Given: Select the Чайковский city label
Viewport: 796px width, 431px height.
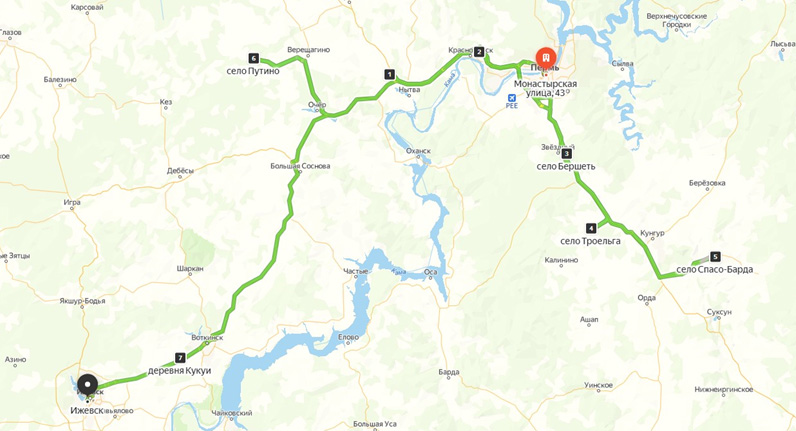Looking at the screenshot, I should tap(231, 413).
